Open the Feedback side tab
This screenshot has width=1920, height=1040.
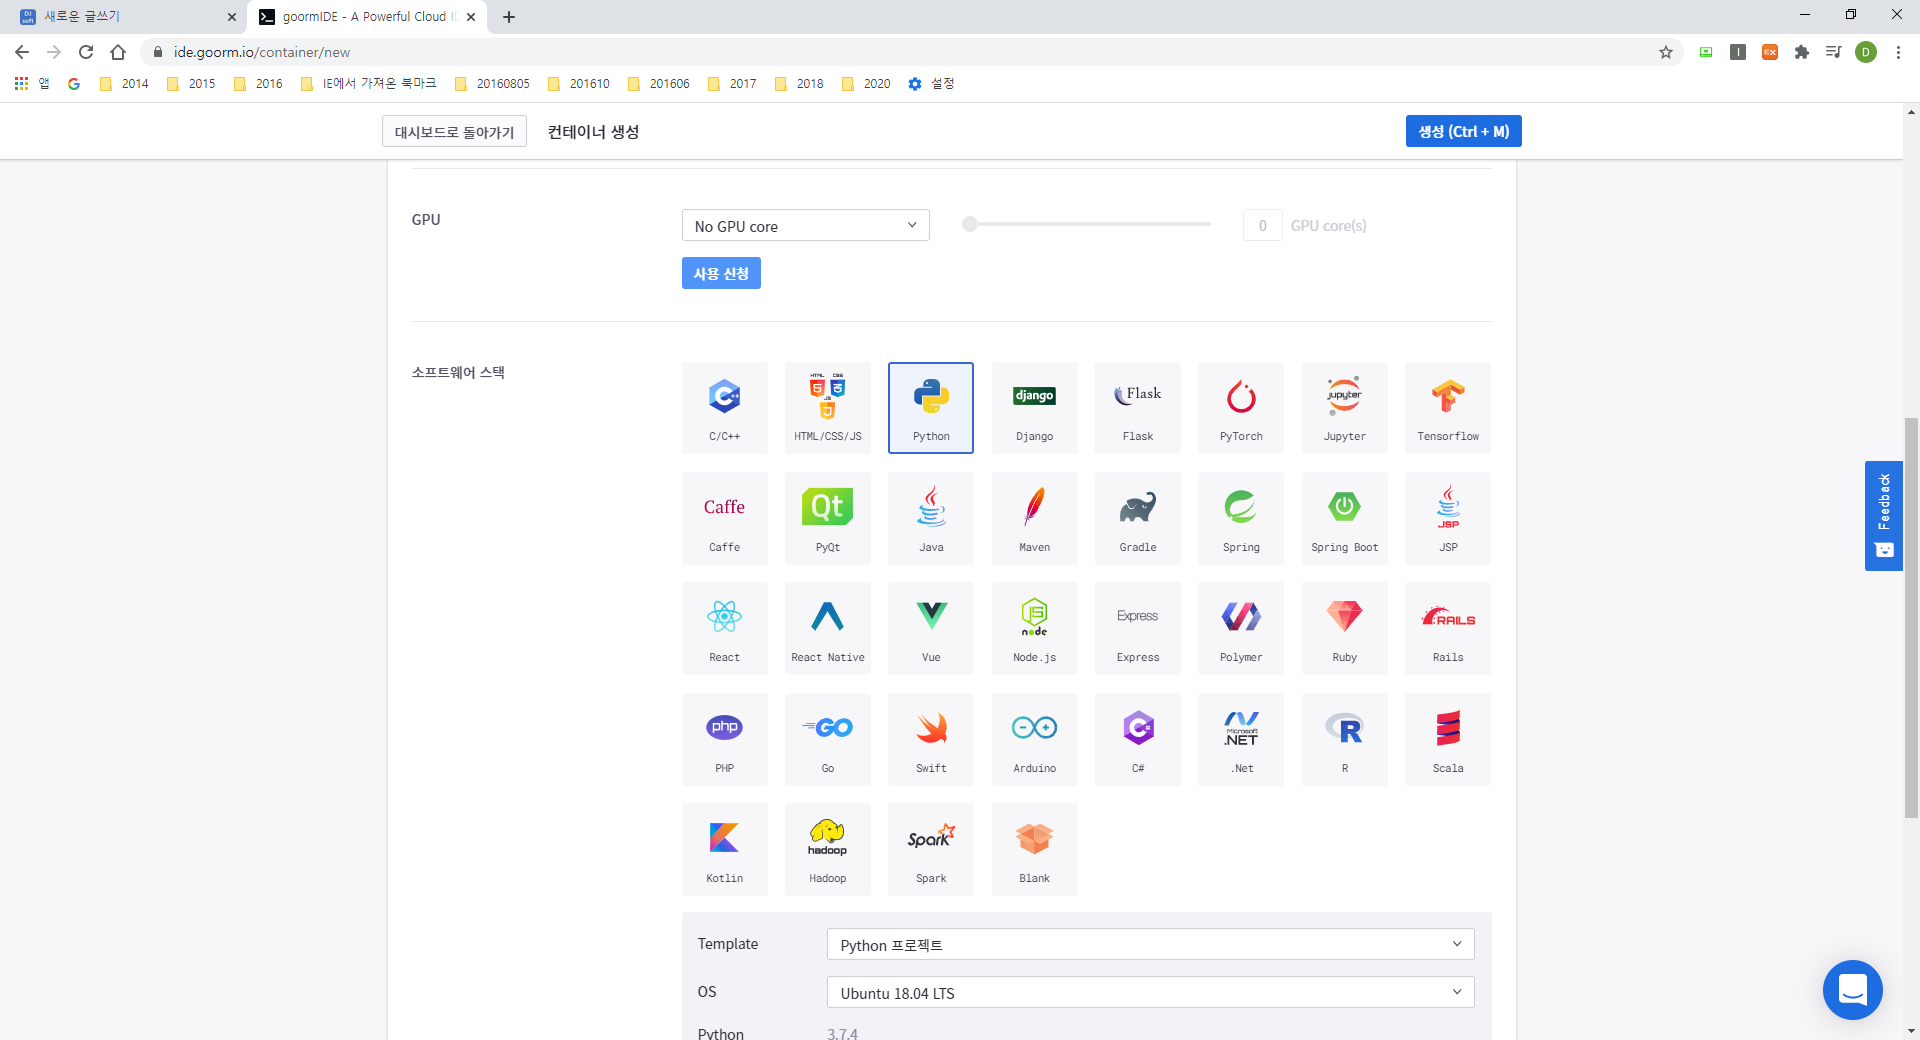[1884, 516]
